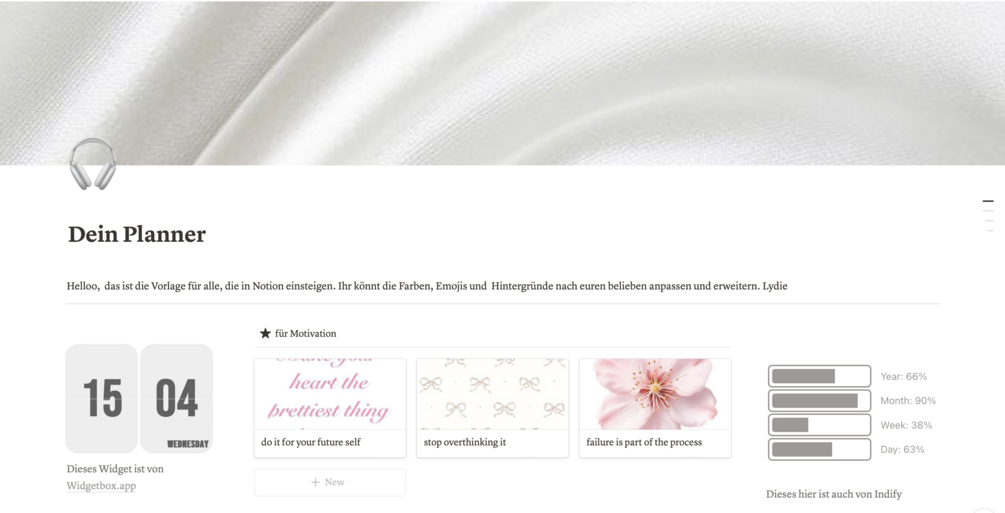This screenshot has width=1005, height=513.
Task: Click the Day progress bar
Action: click(819, 450)
